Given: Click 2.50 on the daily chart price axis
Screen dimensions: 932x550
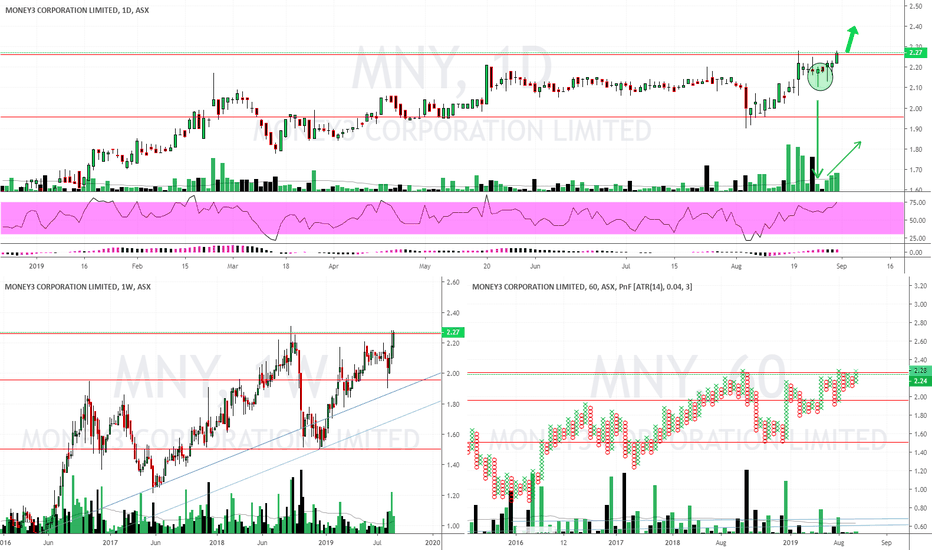Looking at the screenshot, I should (915, 6).
